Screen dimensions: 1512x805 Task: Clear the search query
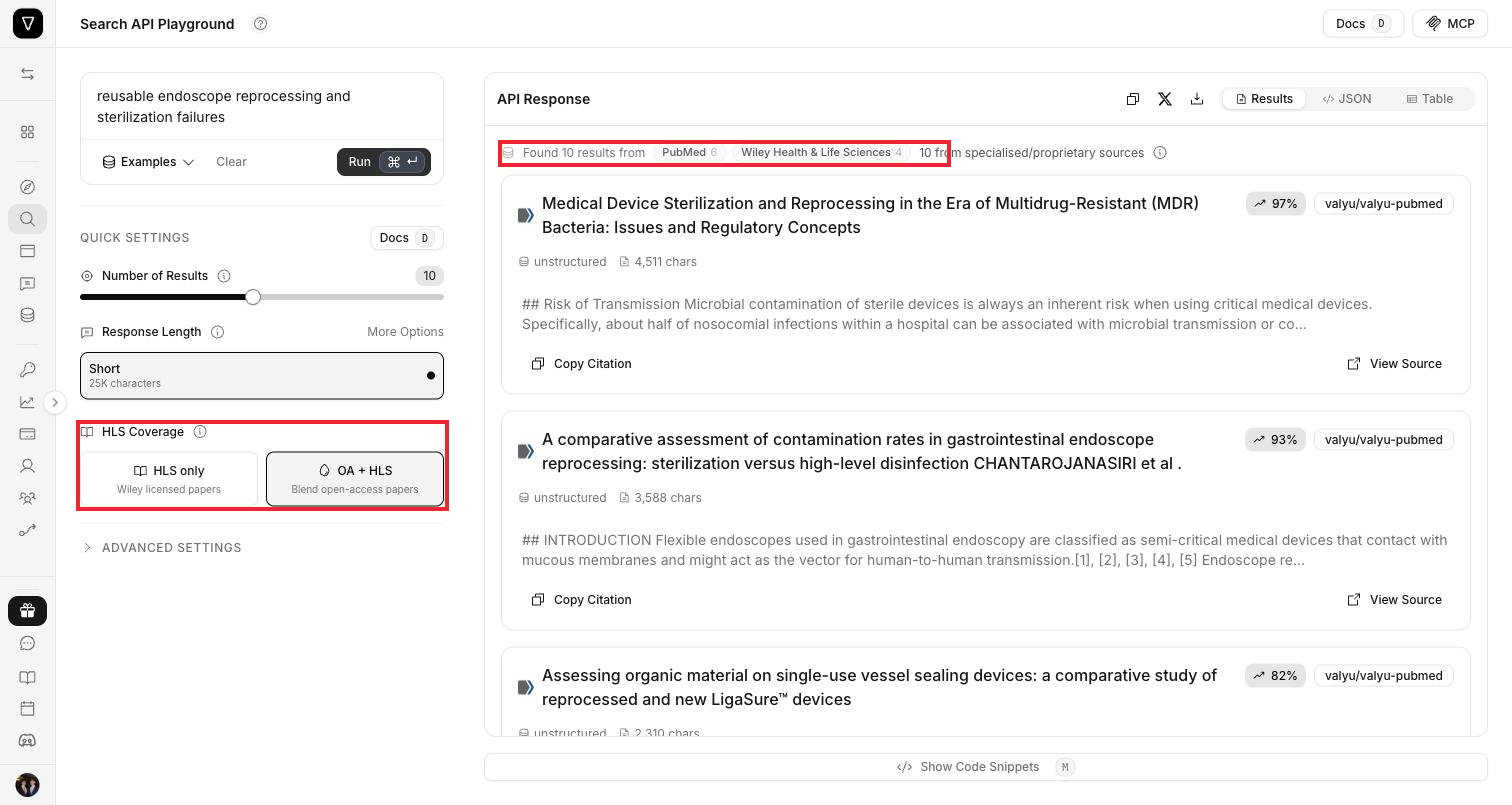tap(231, 162)
